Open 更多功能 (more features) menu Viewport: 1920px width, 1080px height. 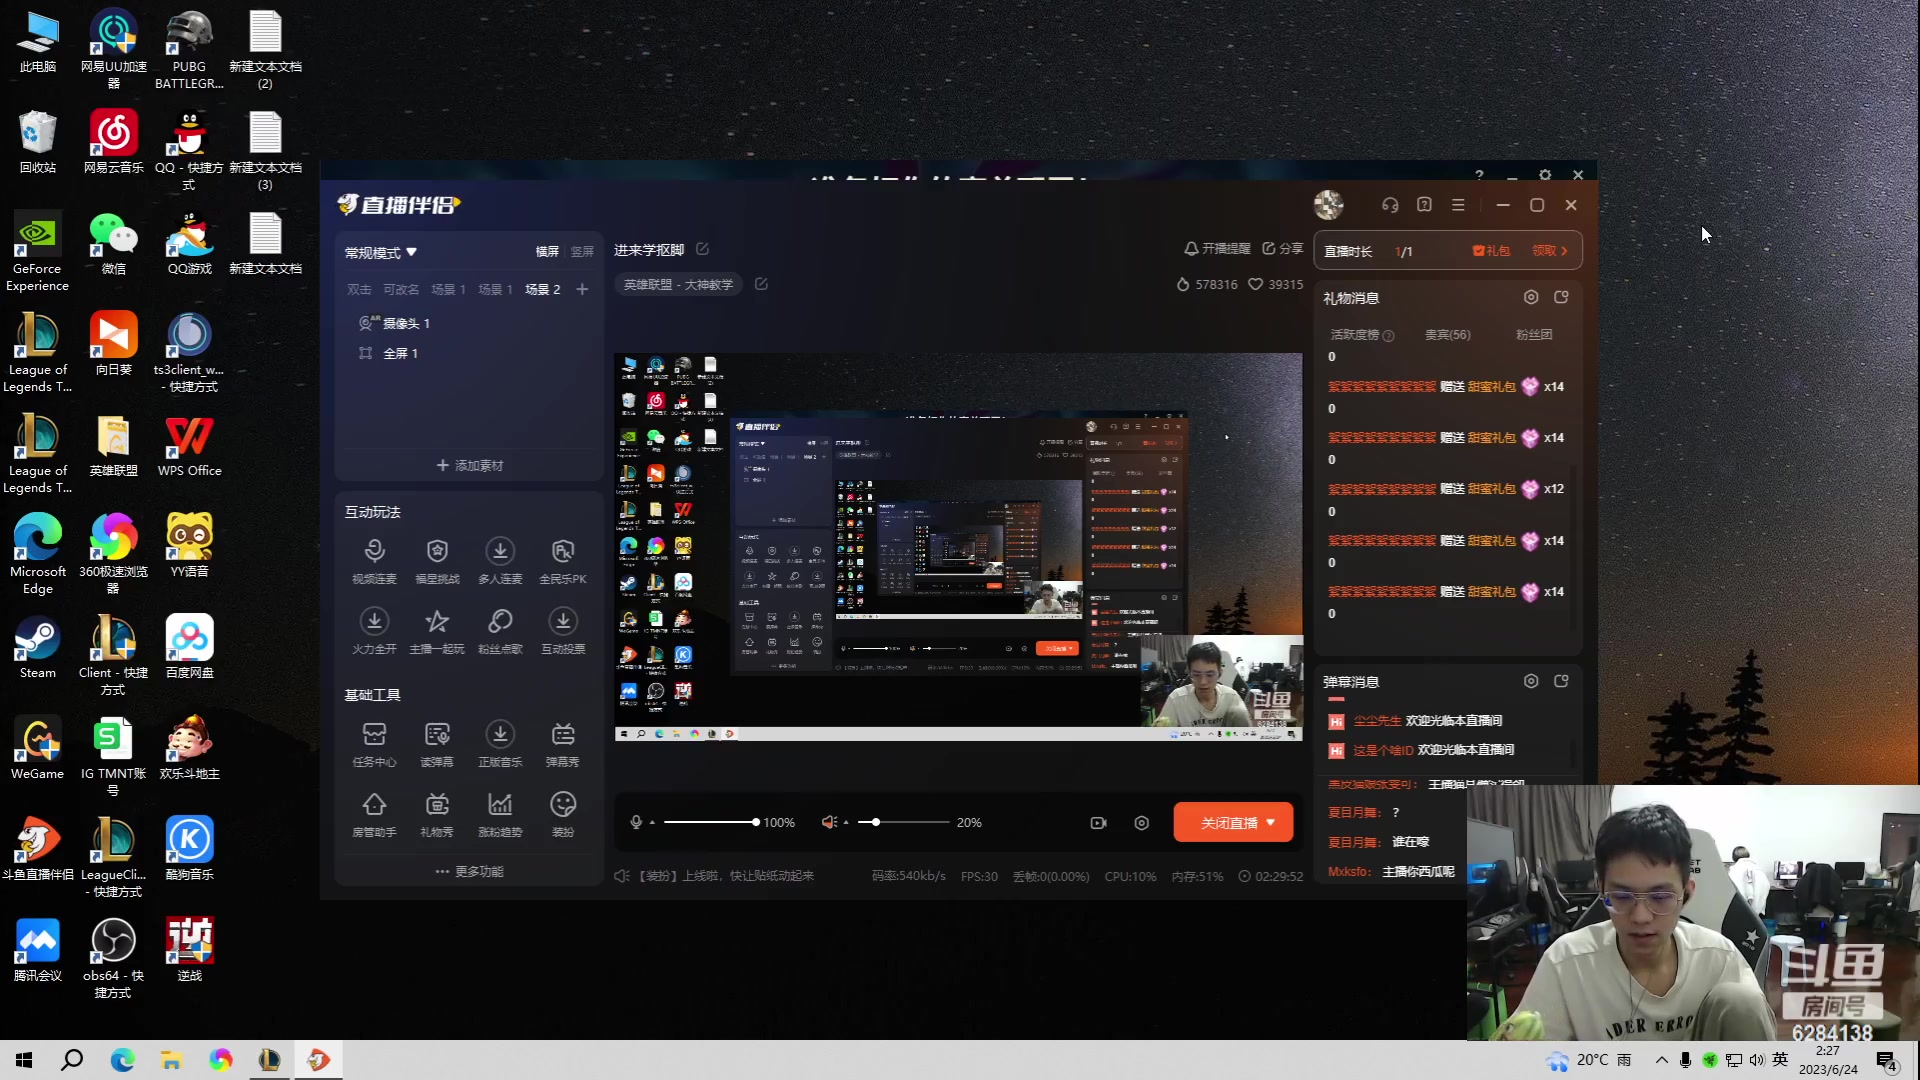coord(467,870)
